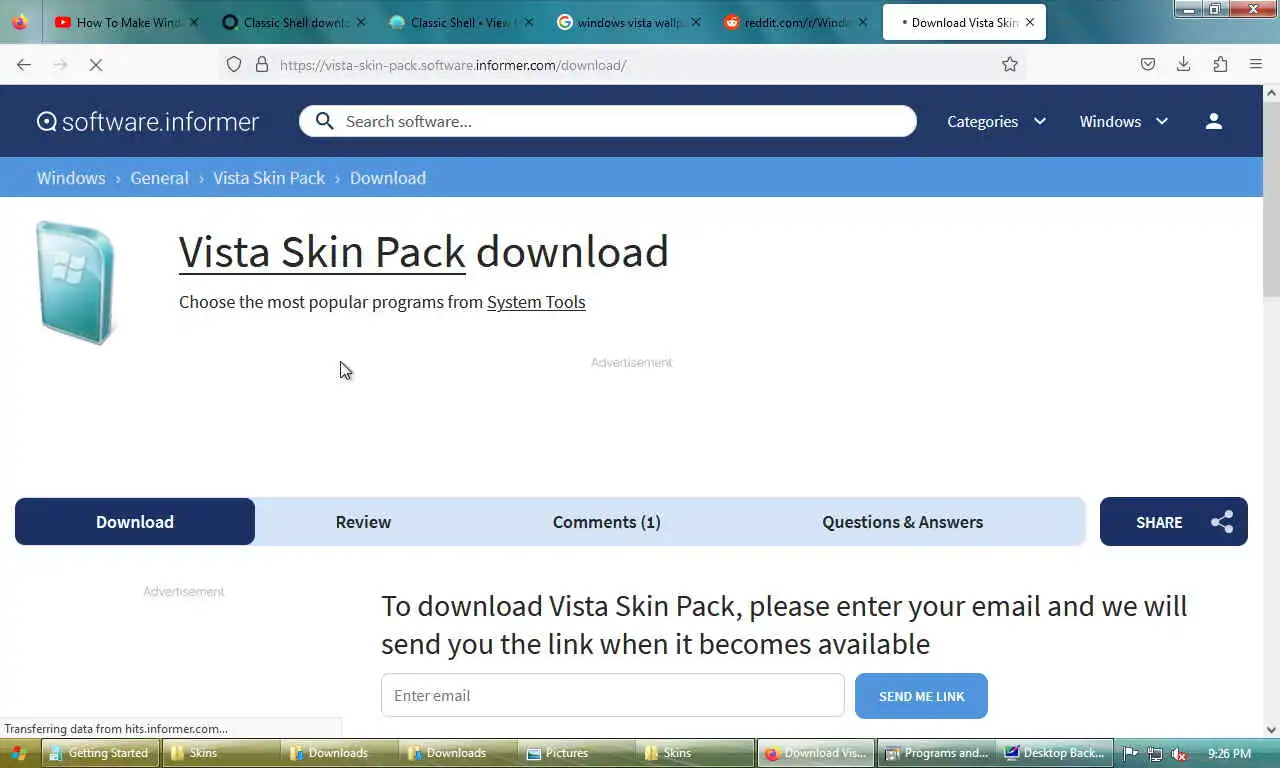Screen dimensions: 1280x768
Task: Click the scrollbar down arrow
Action: tap(1271, 730)
